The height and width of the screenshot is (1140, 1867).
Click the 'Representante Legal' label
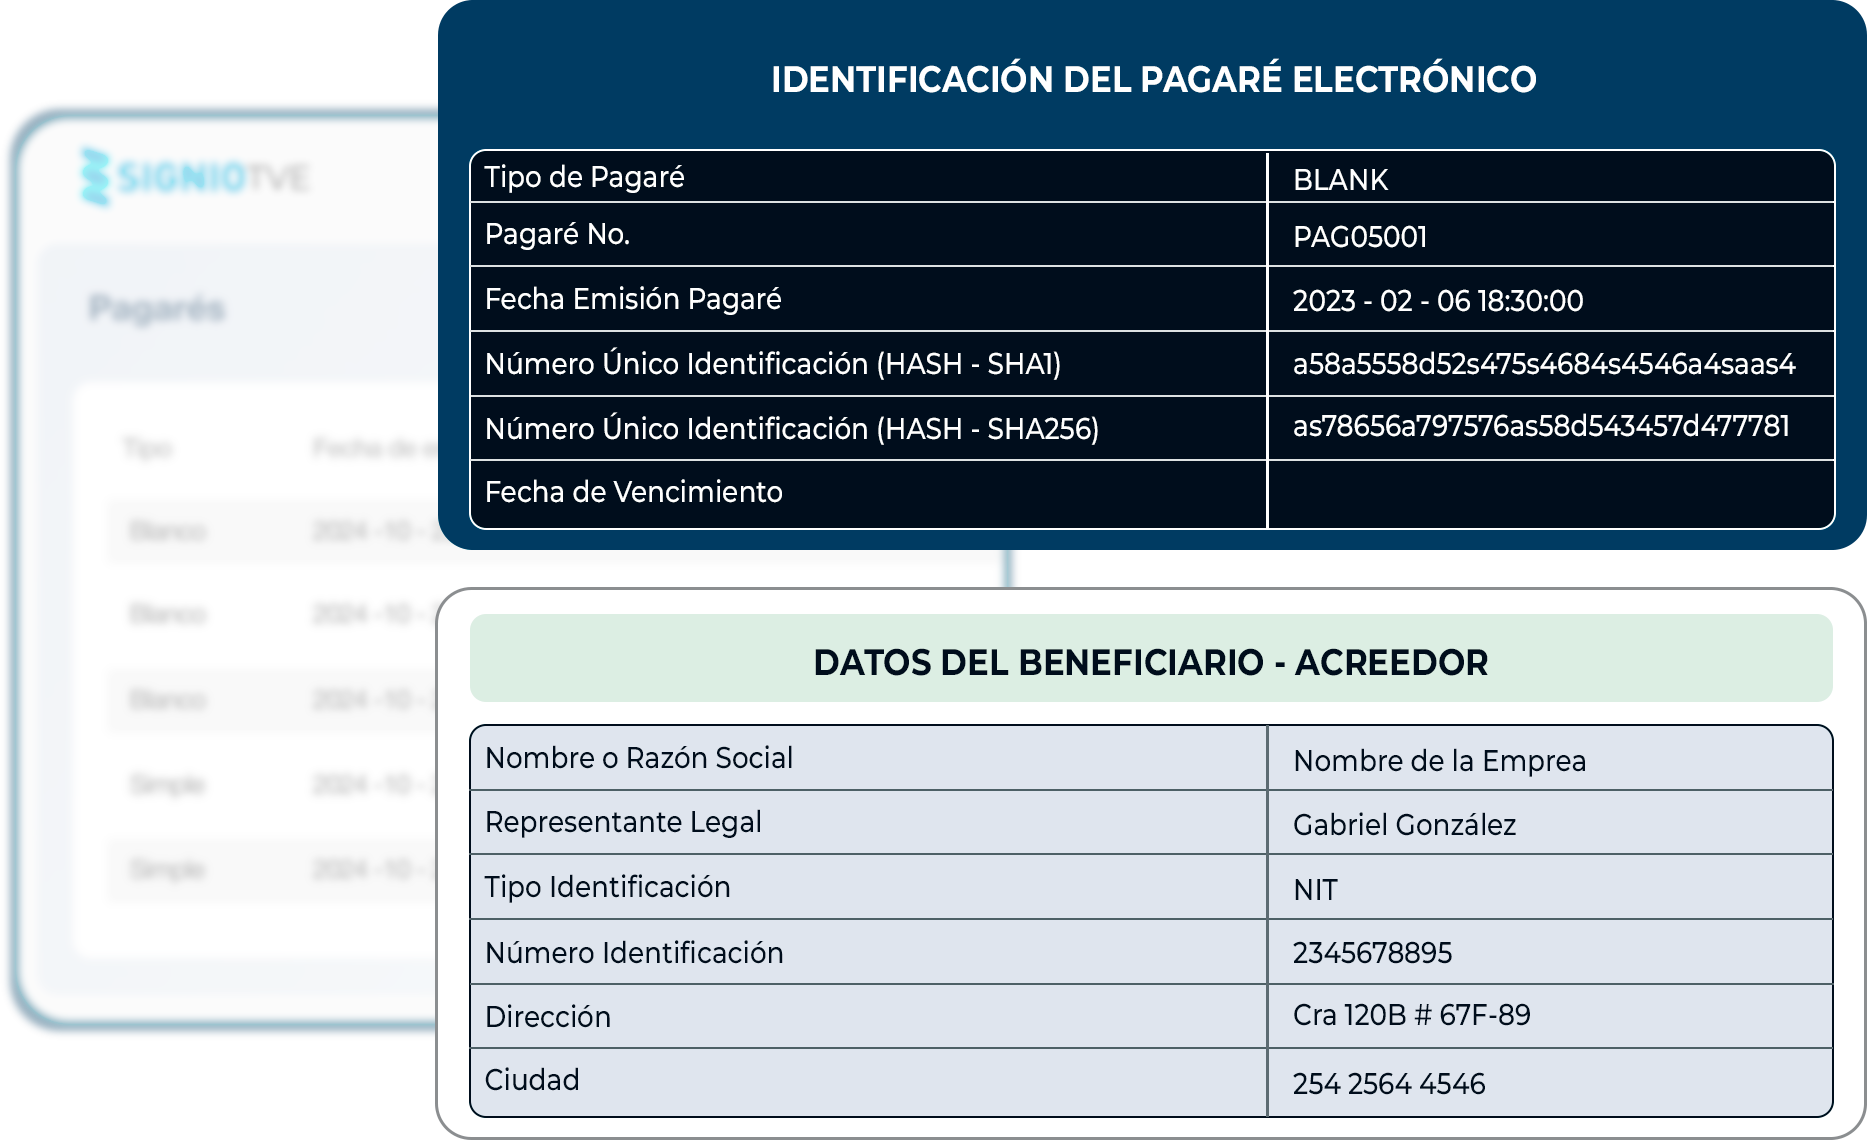click(x=623, y=822)
